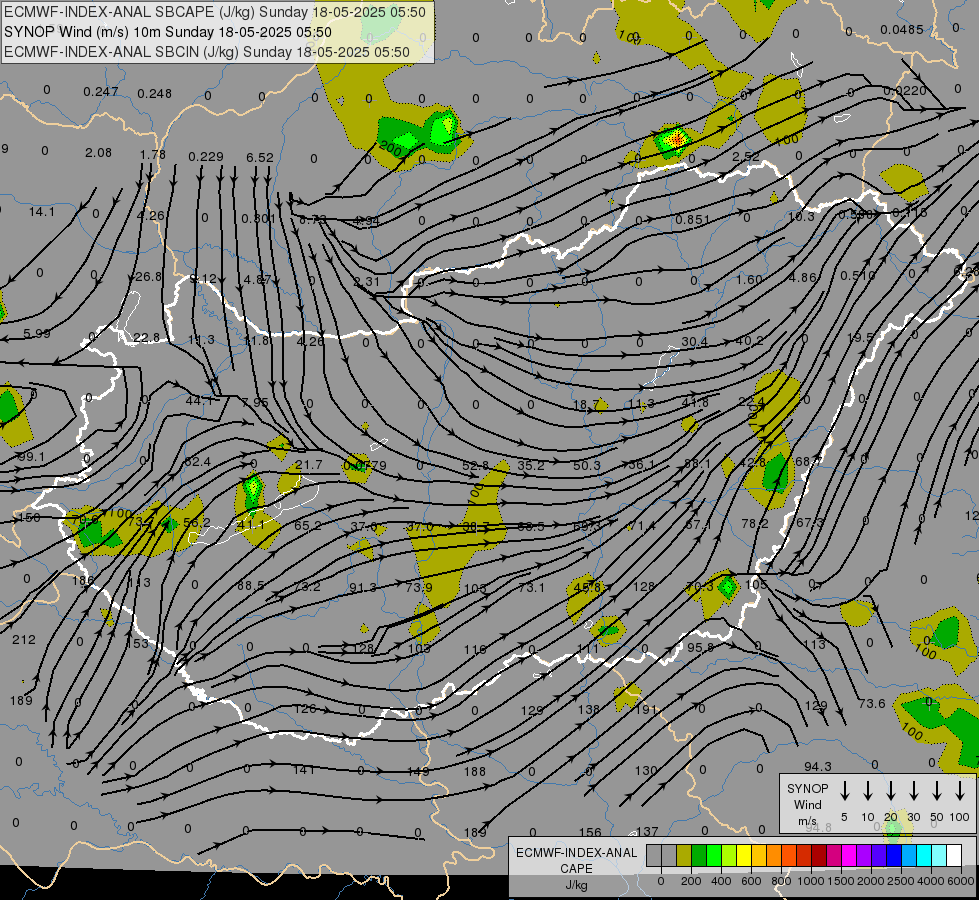Select the dark red CAPE legend swatch
Screen dimensions: 979x900
pos(819,856)
